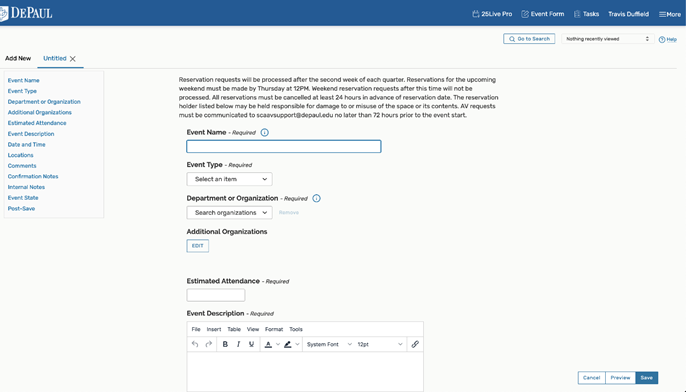Screen dimensions: 687x392
Task: Click the Cancel button
Action: pyautogui.click(x=591, y=378)
